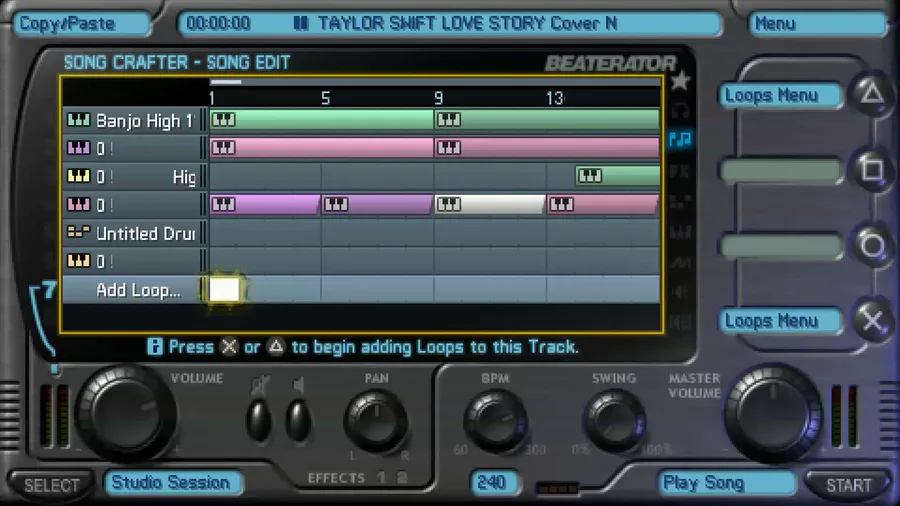Select the white loop clip at bar 9
900x506 pixels.
(x=490, y=204)
